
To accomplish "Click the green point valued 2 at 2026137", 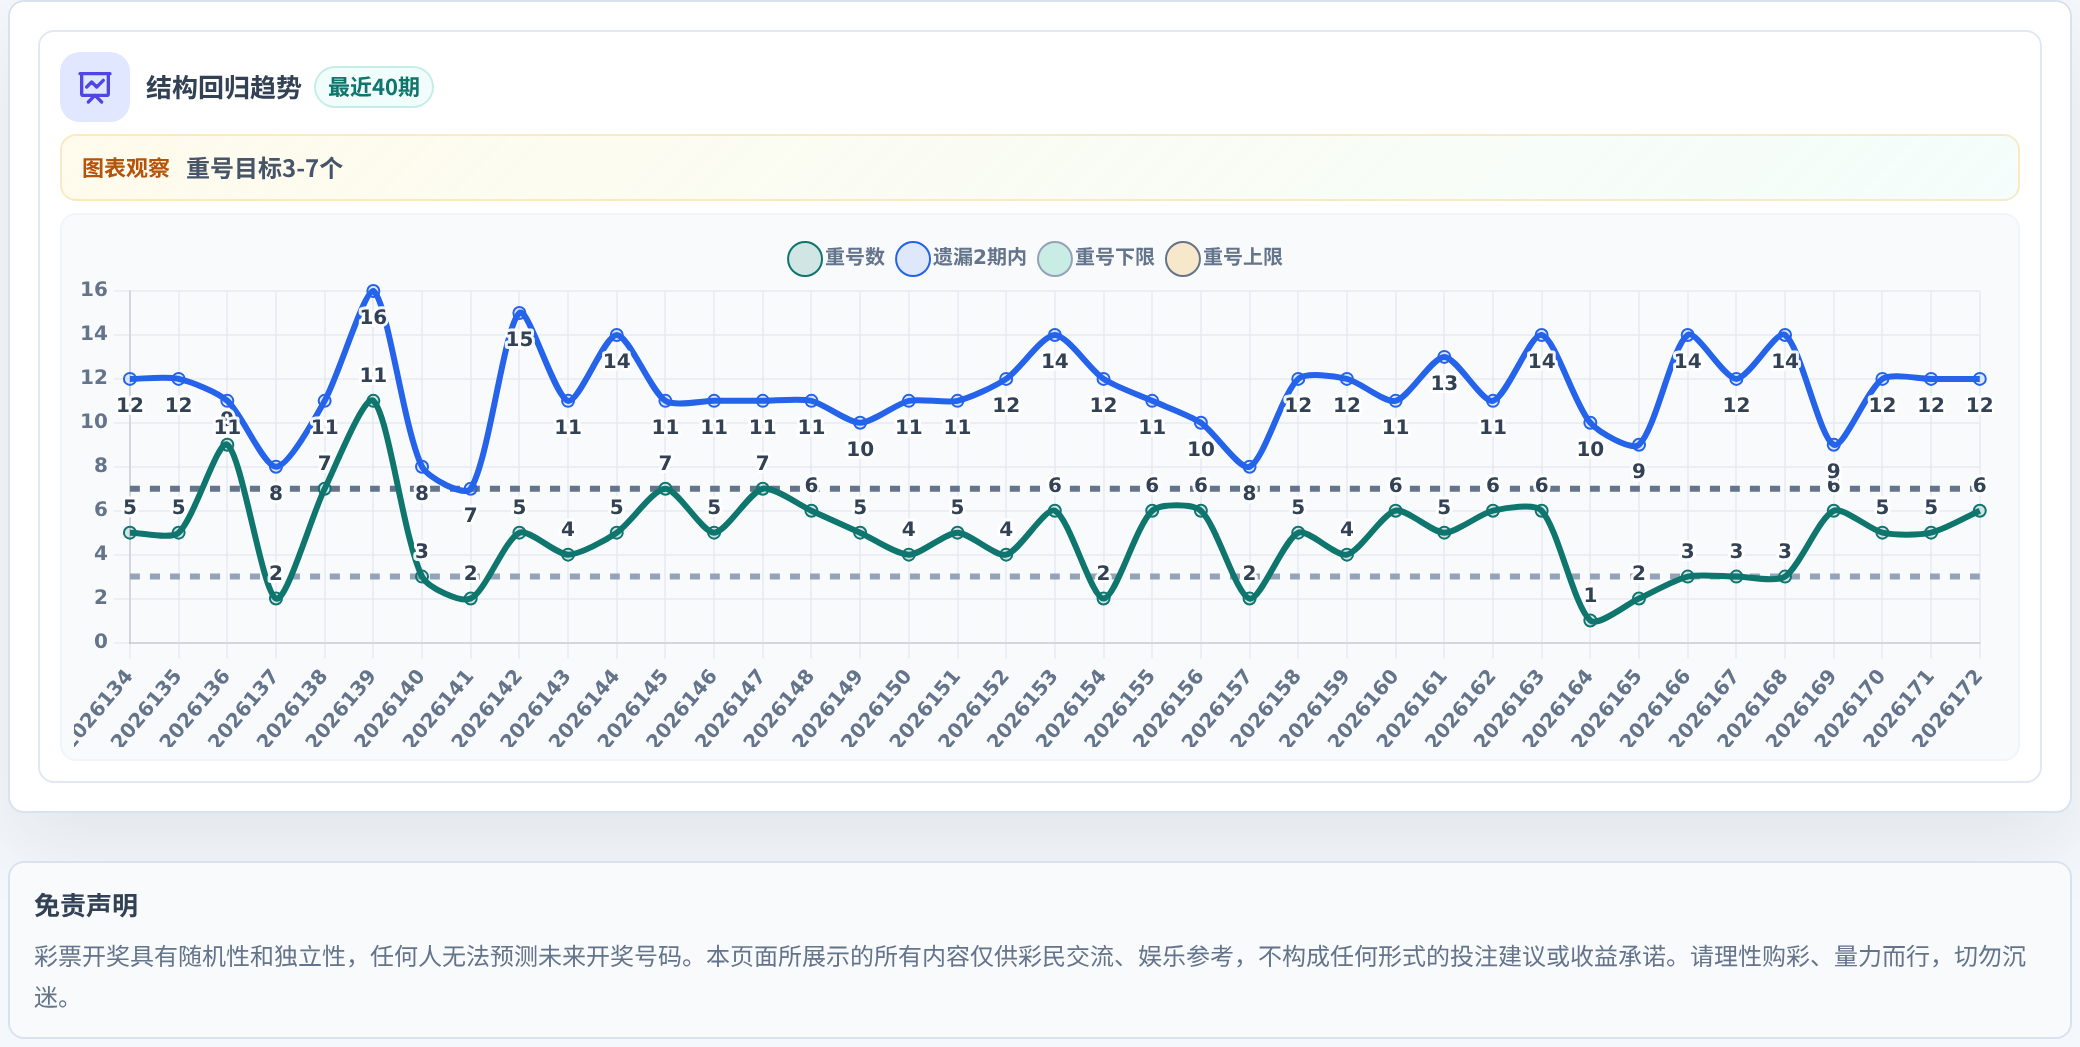I will tap(276, 599).
